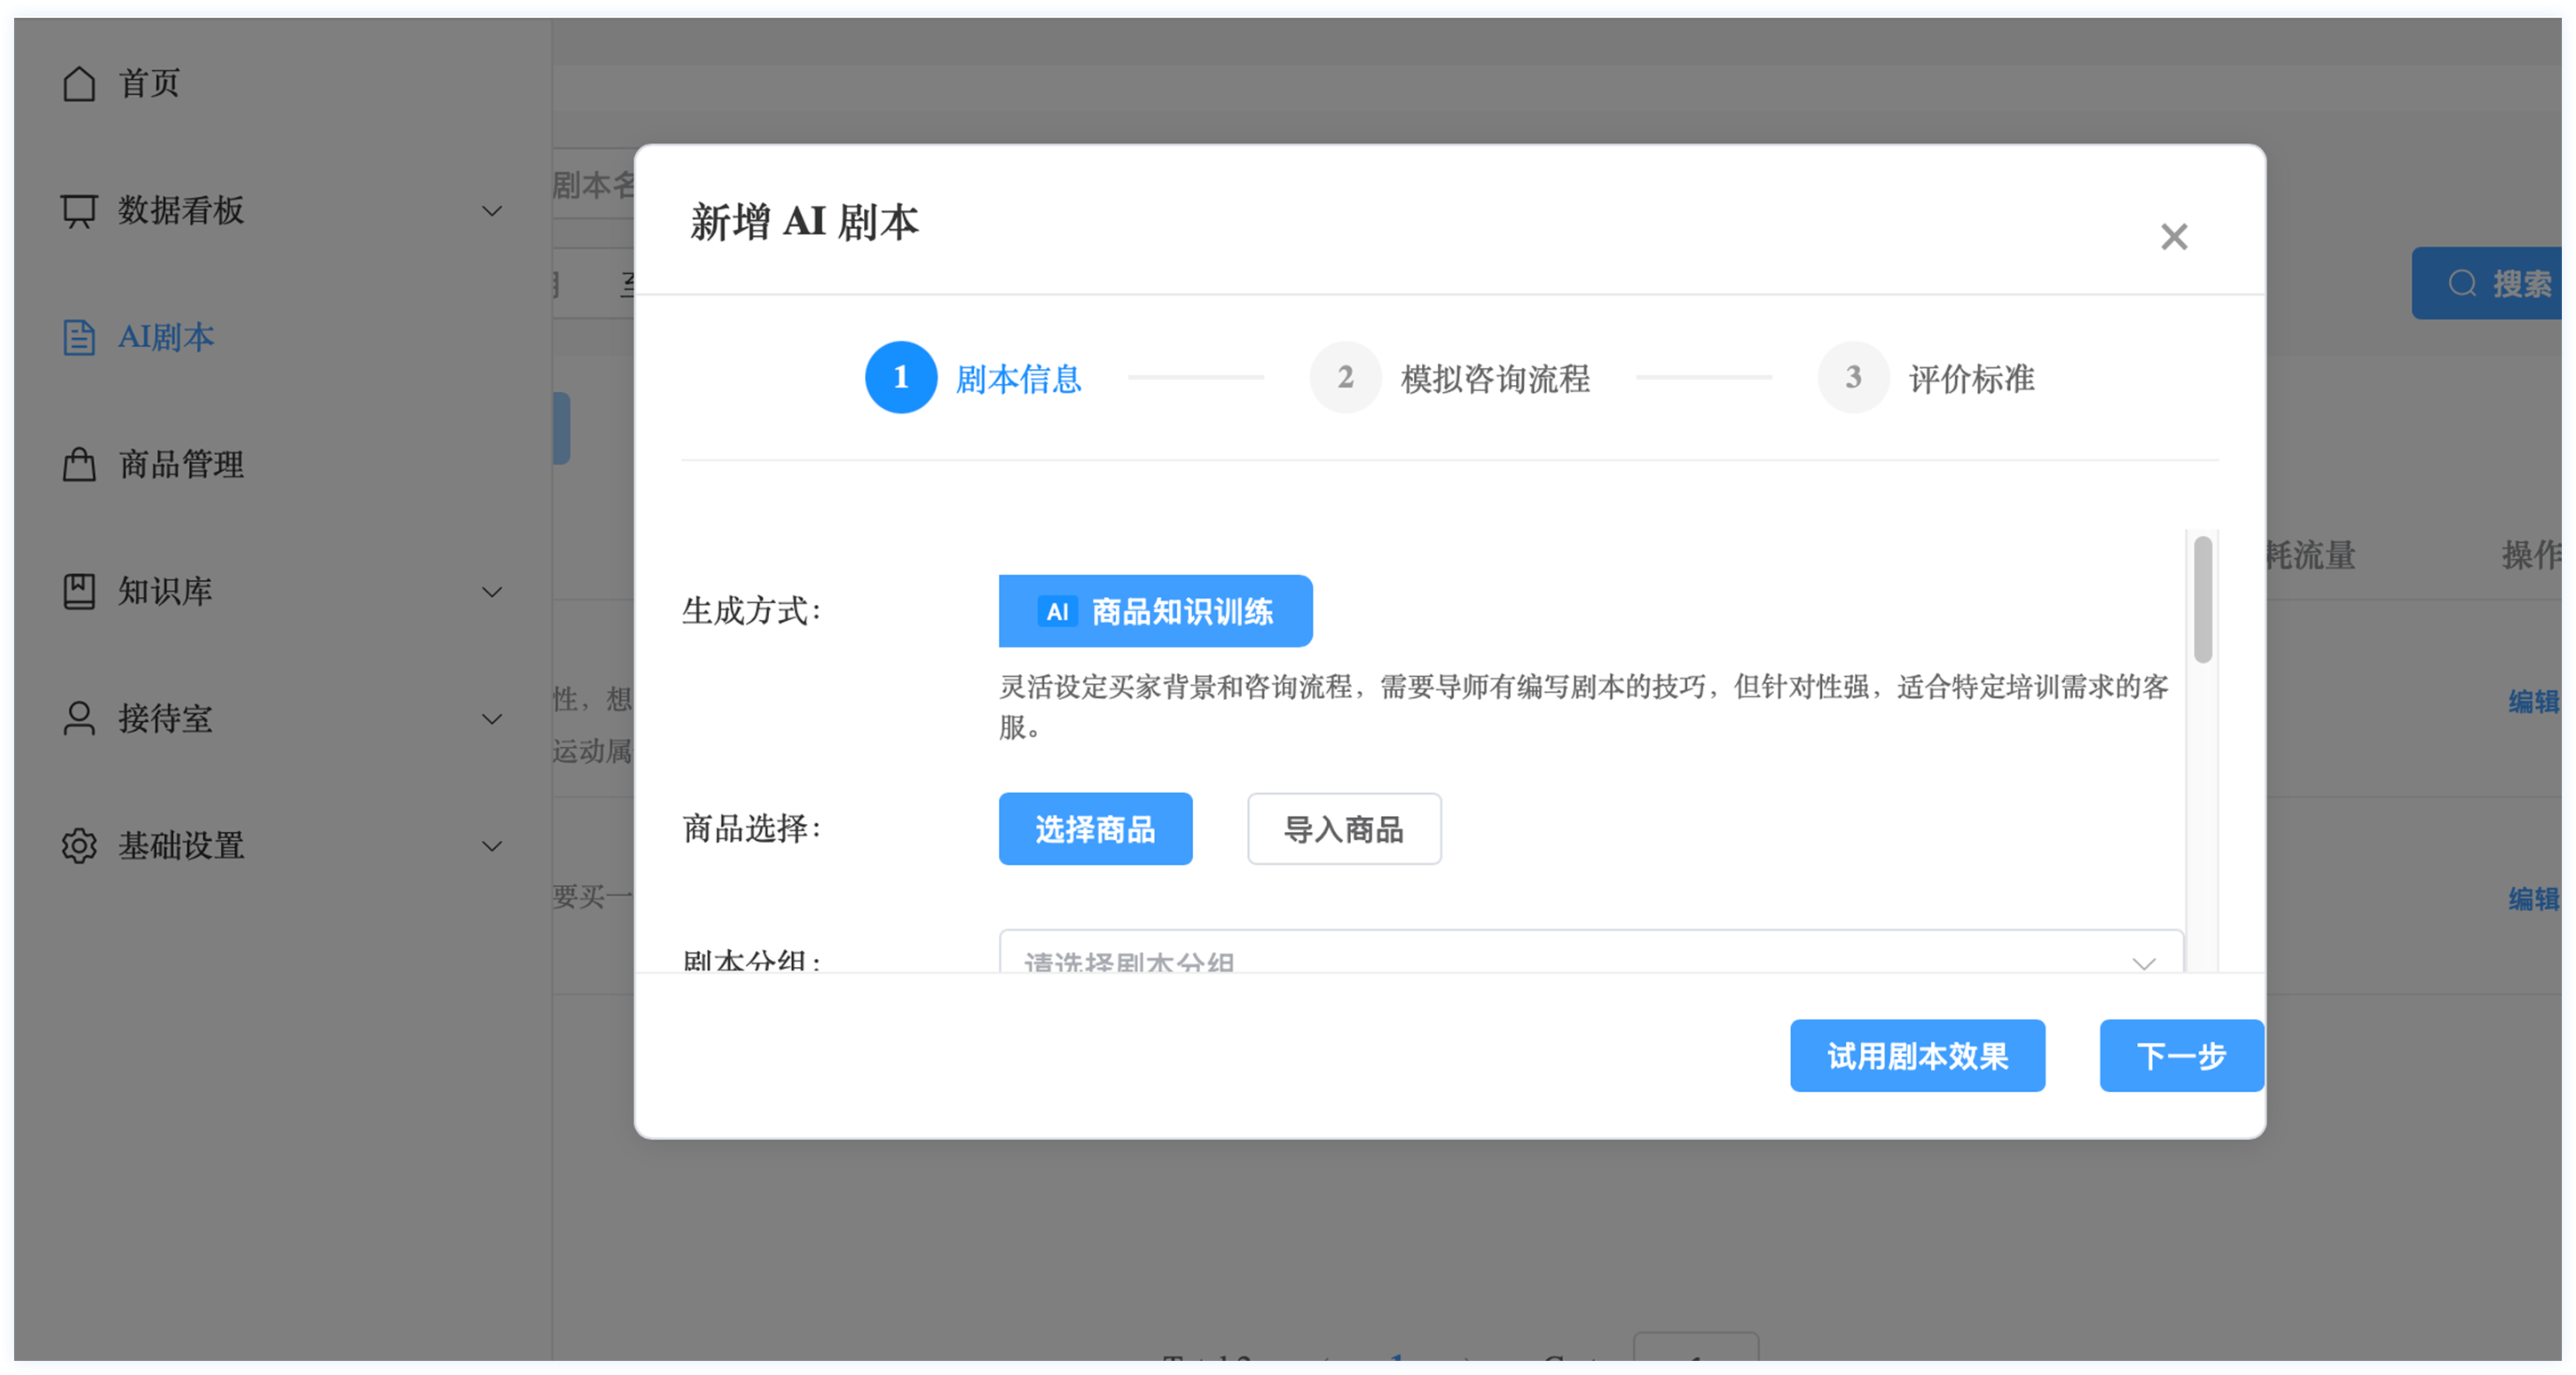The height and width of the screenshot is (1375, 2576).
Task: Click the 选择商品 button
Action: tap(1095, 829)
